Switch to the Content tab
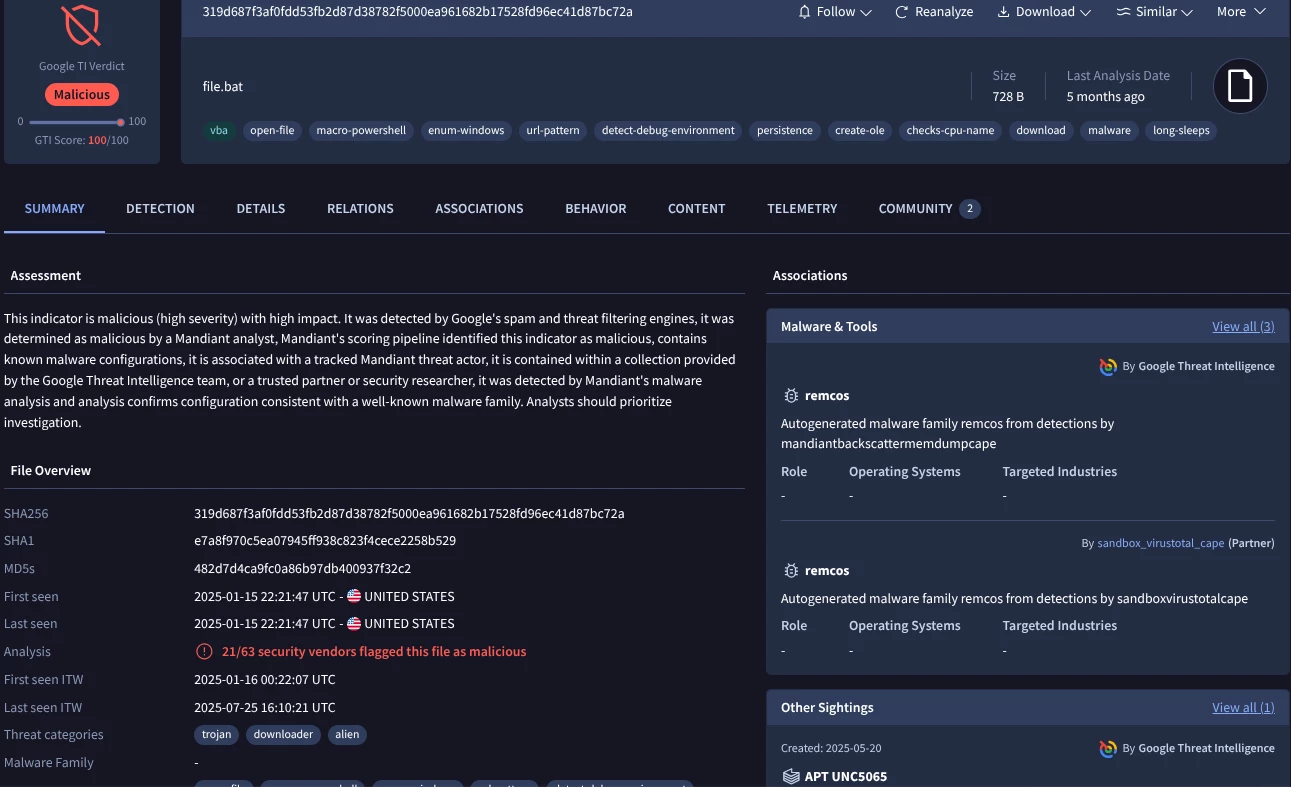The image size is (1291, 787). coord(697,209)
